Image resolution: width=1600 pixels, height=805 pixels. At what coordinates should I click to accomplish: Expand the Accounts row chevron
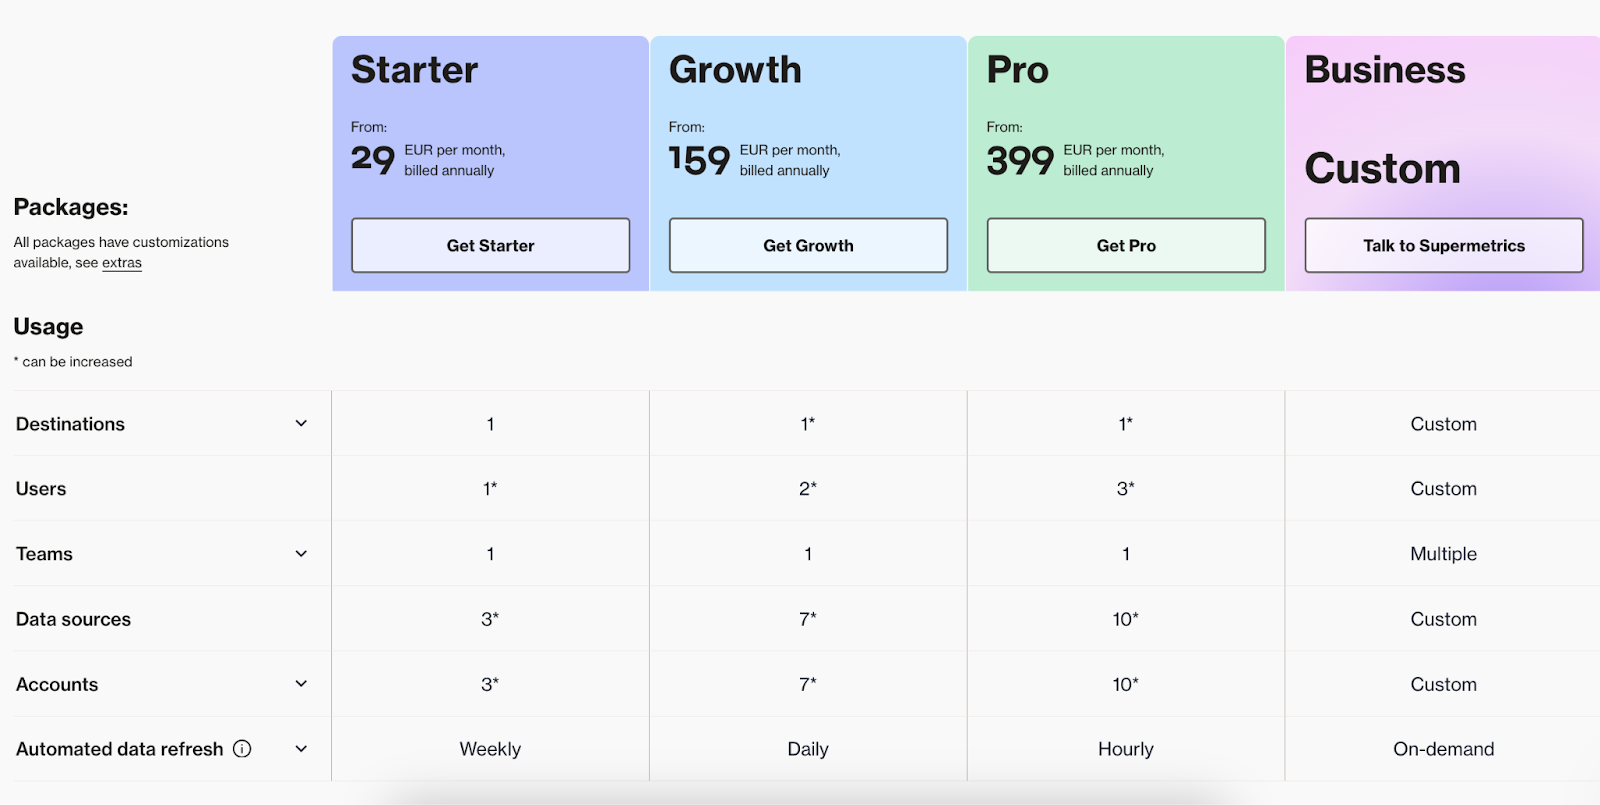pyautogui.click(x=300, y=684)
